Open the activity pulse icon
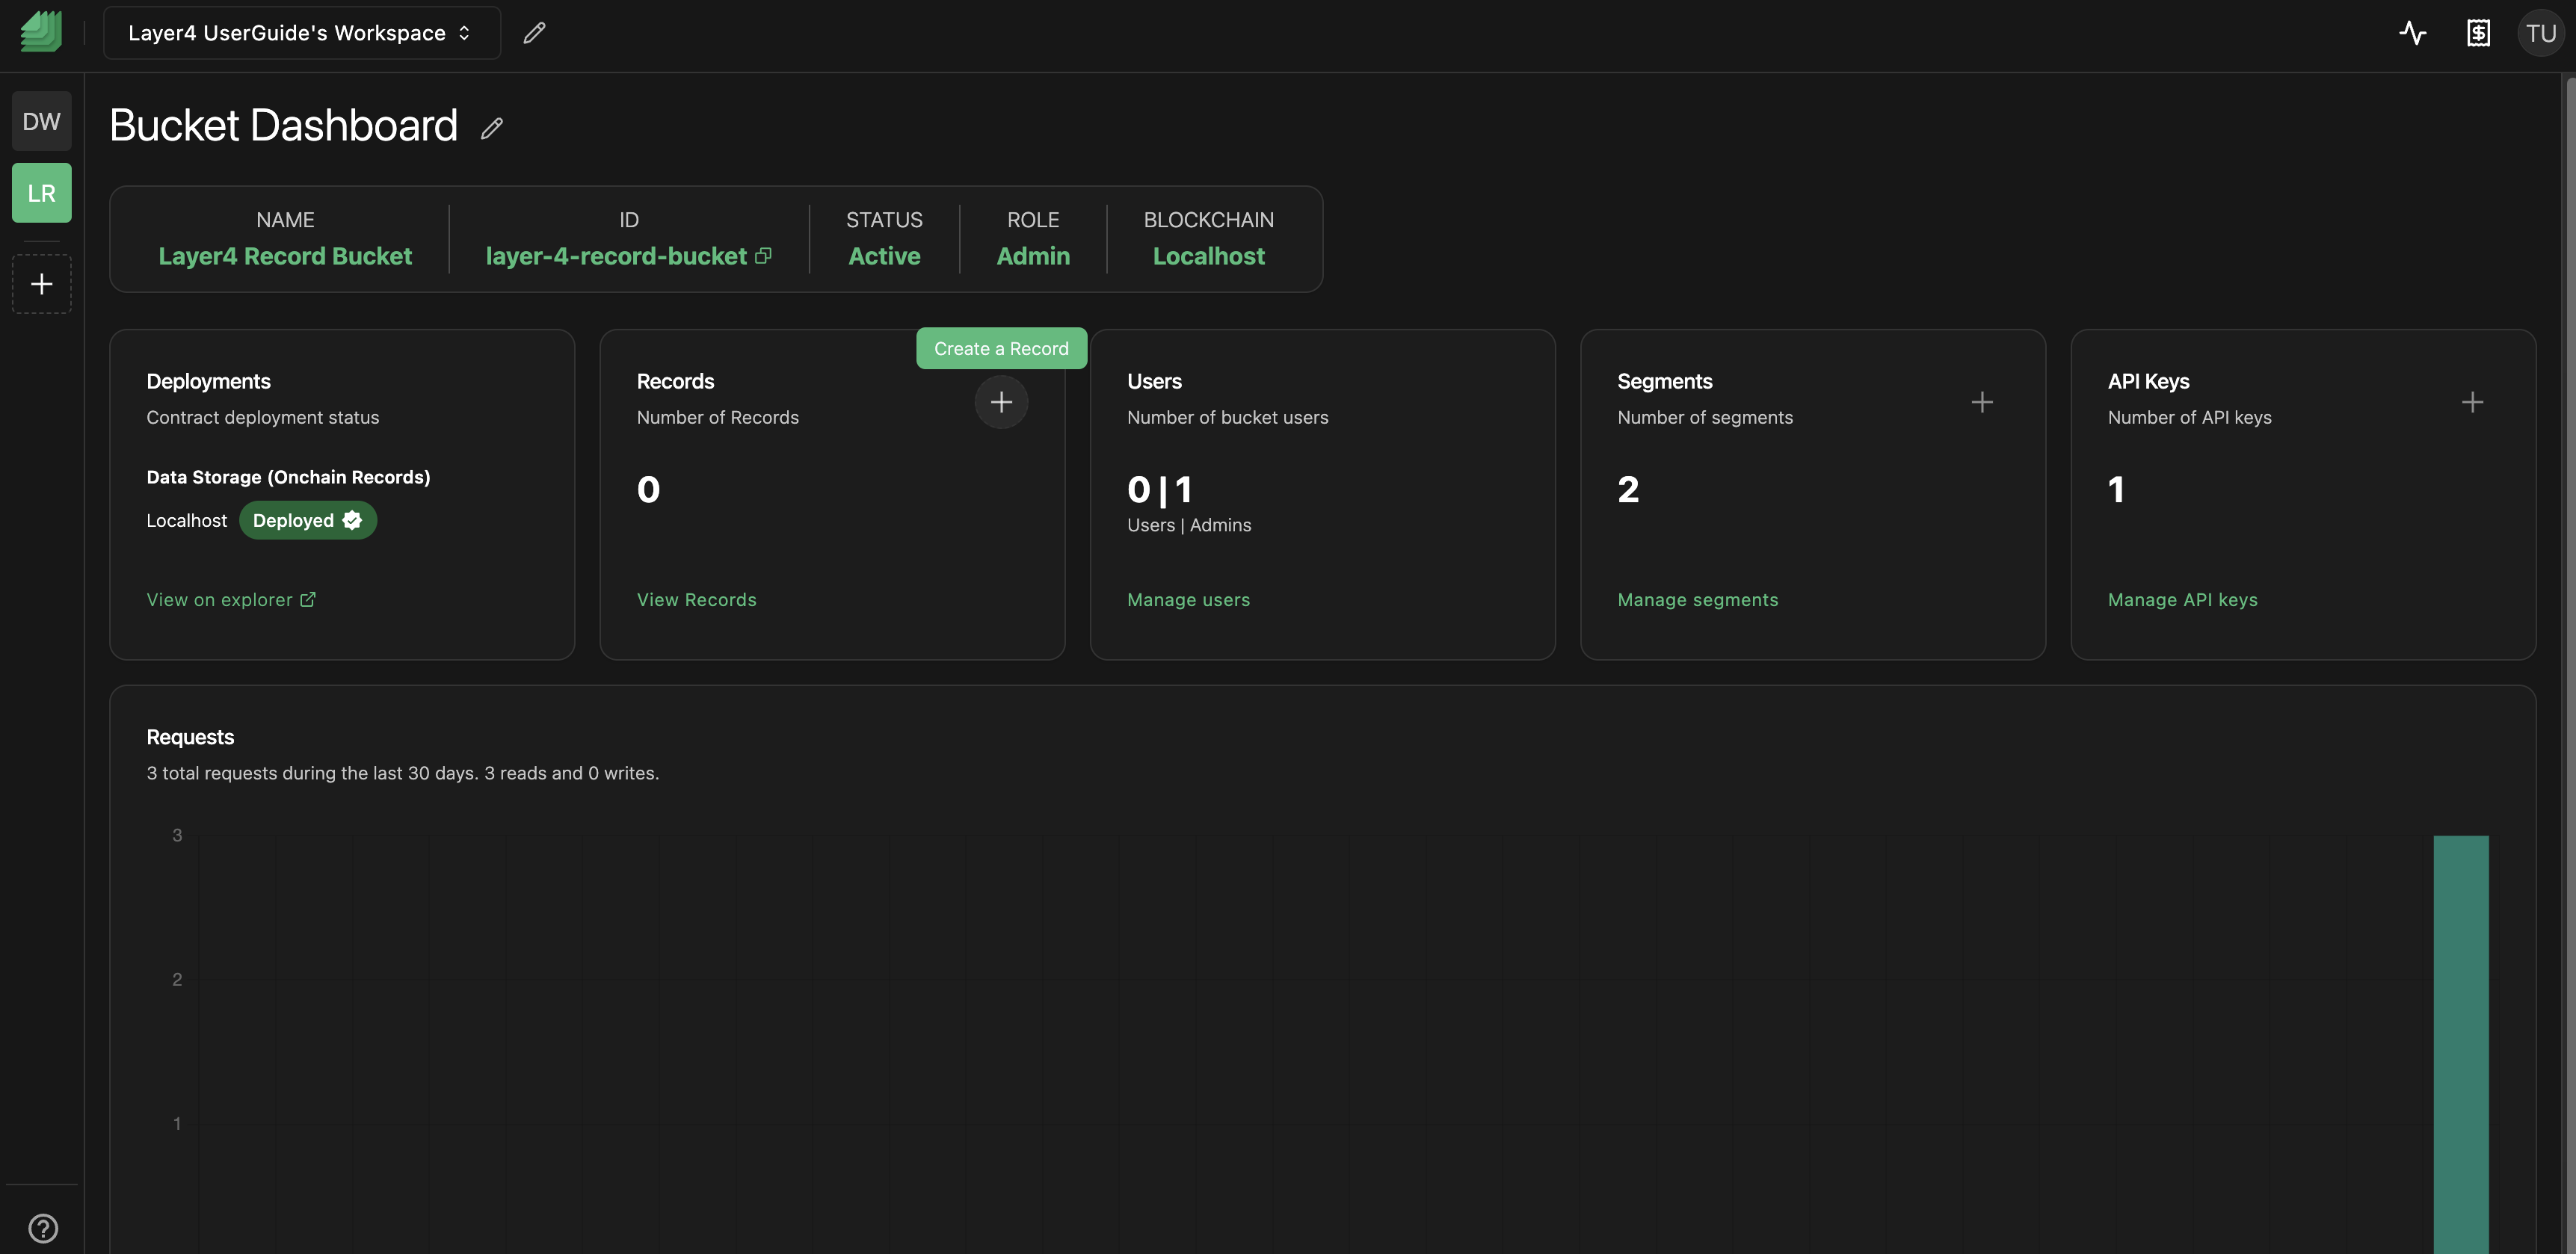The height and width of the screenshot is (1254, 2576). [2412, 33]
